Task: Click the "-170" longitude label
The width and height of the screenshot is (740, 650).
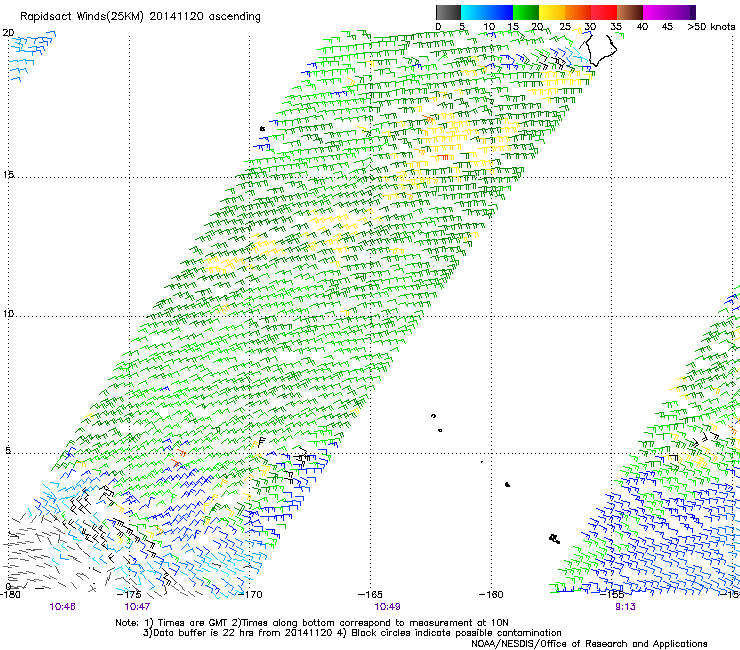Action: pos(249,594)
